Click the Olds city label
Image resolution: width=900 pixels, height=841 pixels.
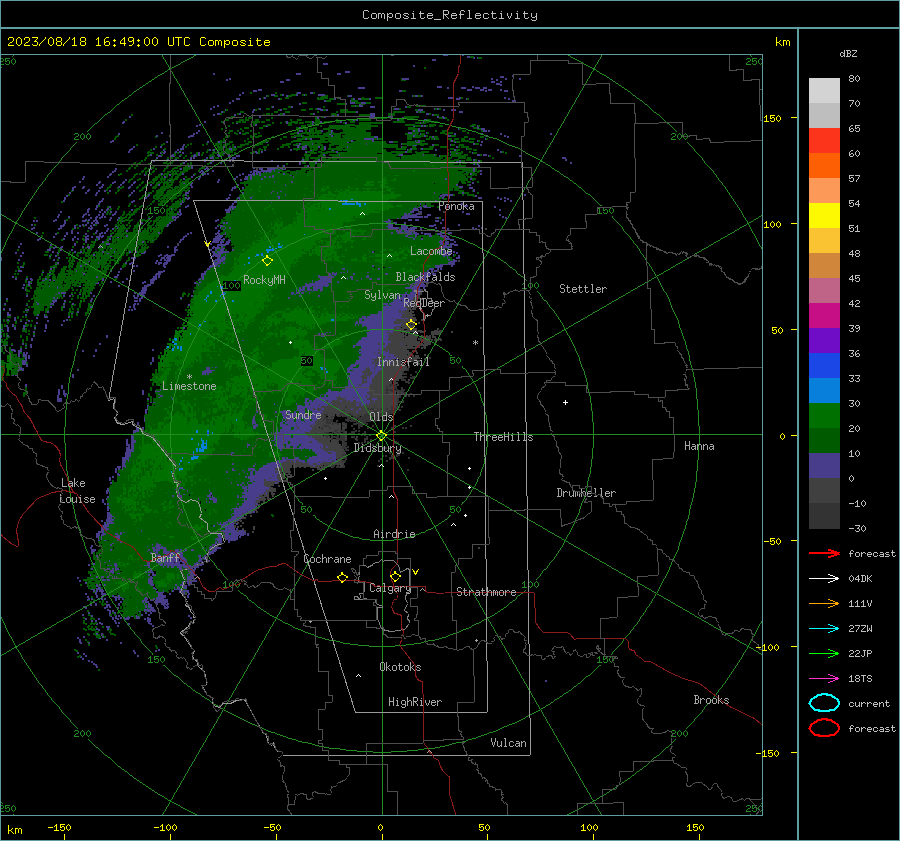click(x=381, y=417)
